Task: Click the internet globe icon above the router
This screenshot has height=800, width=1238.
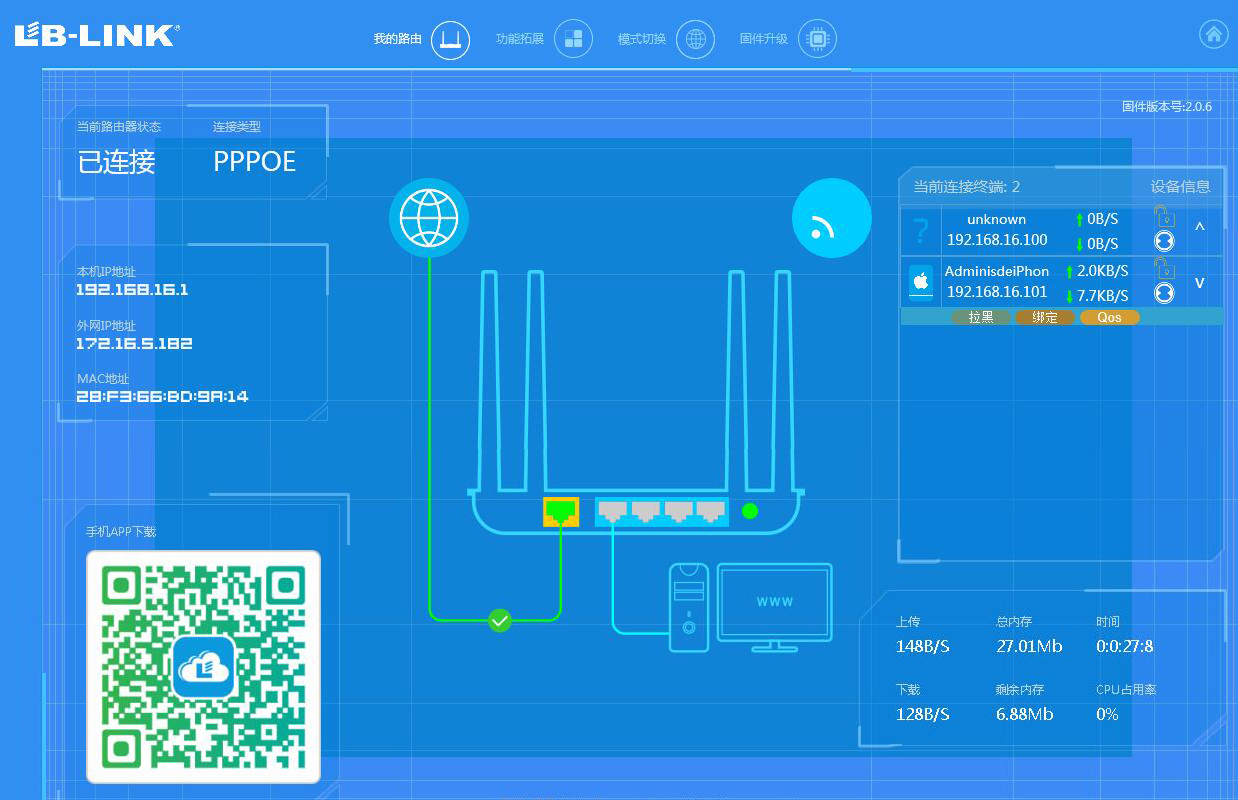Action: (429, 217)
